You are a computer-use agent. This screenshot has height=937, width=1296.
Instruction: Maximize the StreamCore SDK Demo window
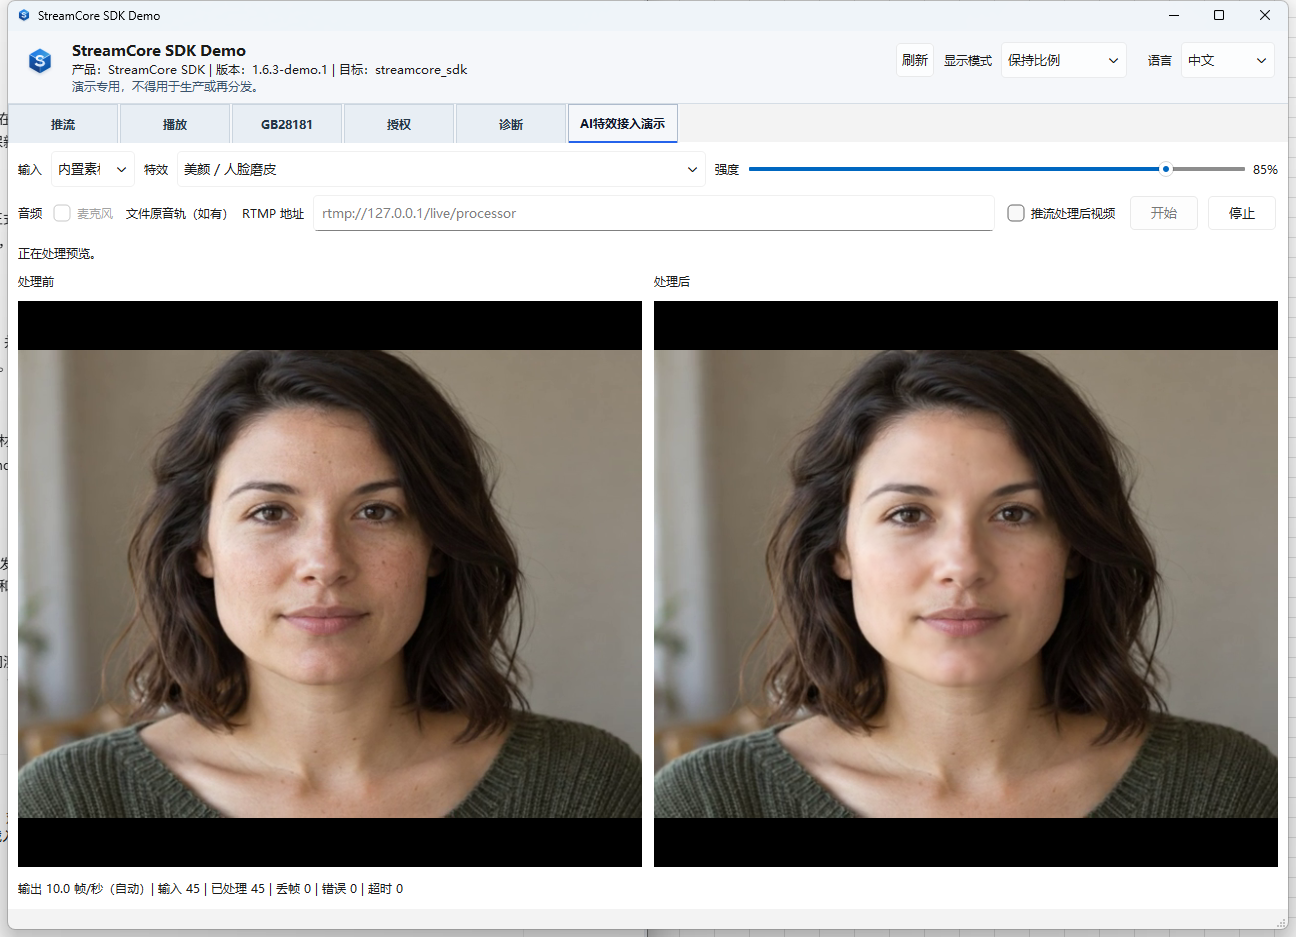pyautogui.click(x=1219, y=15)
